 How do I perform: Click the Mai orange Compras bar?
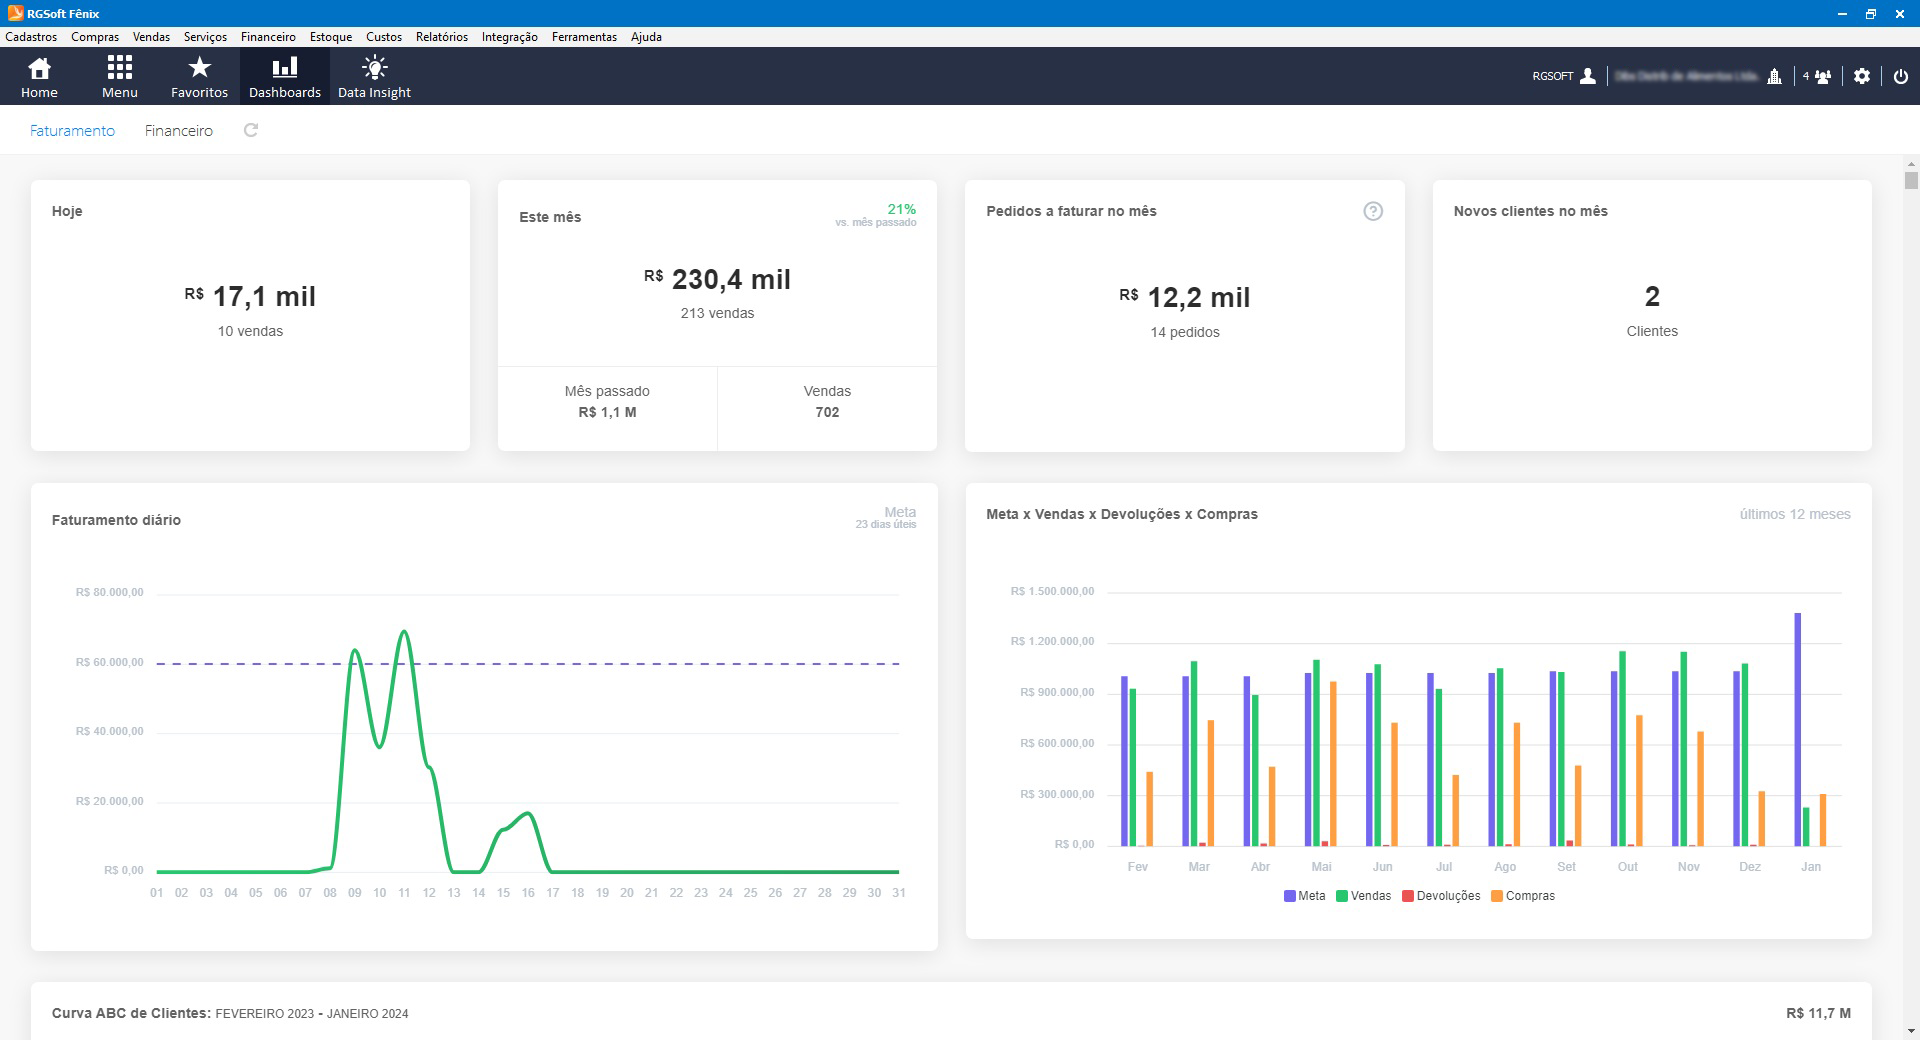click(x=1333, y=764)
